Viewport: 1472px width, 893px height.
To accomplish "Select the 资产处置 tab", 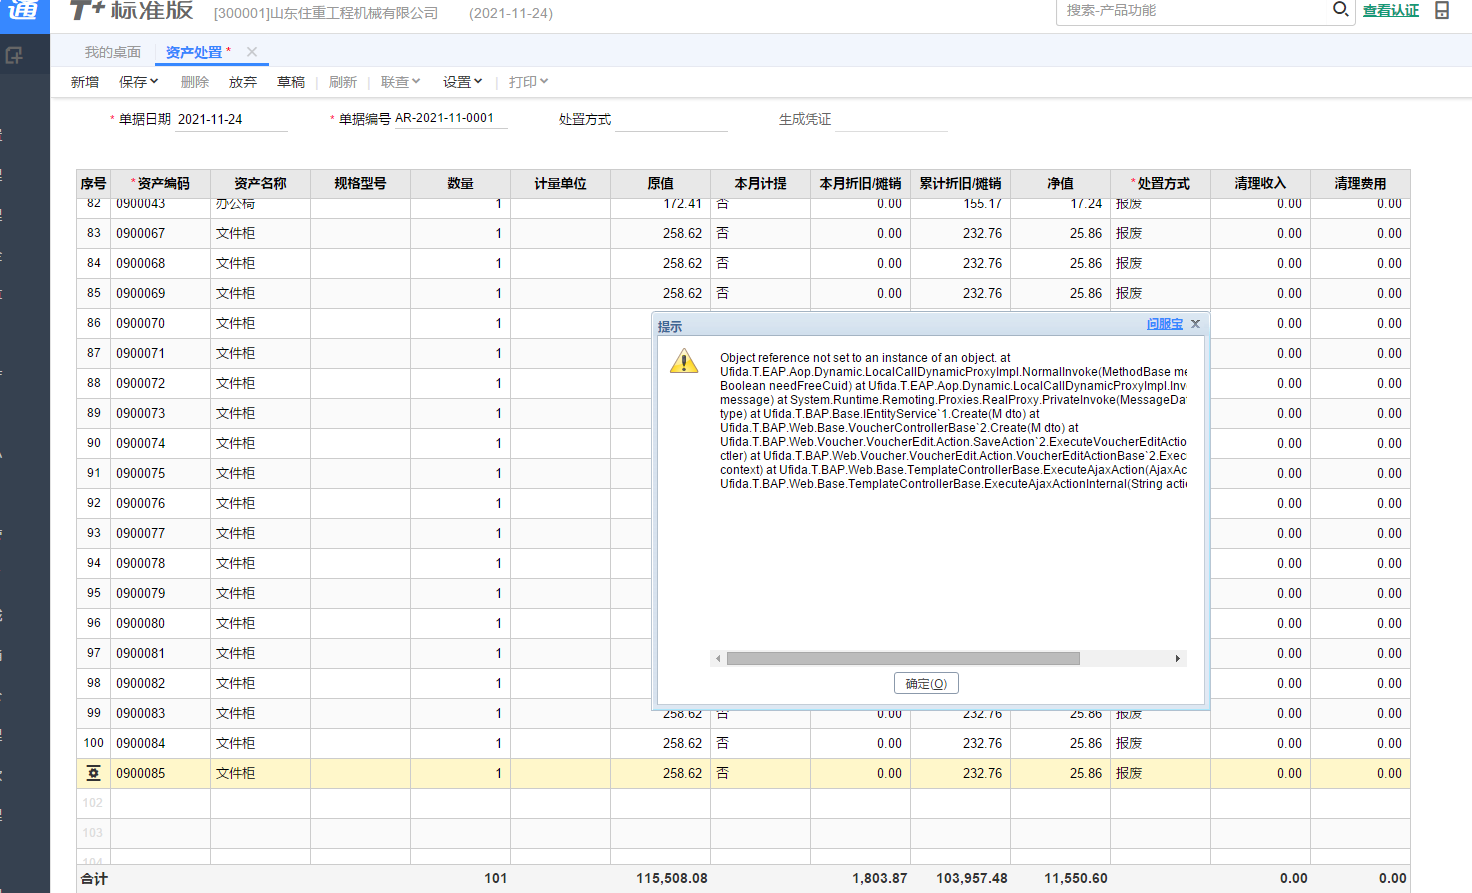I will 194,52.
